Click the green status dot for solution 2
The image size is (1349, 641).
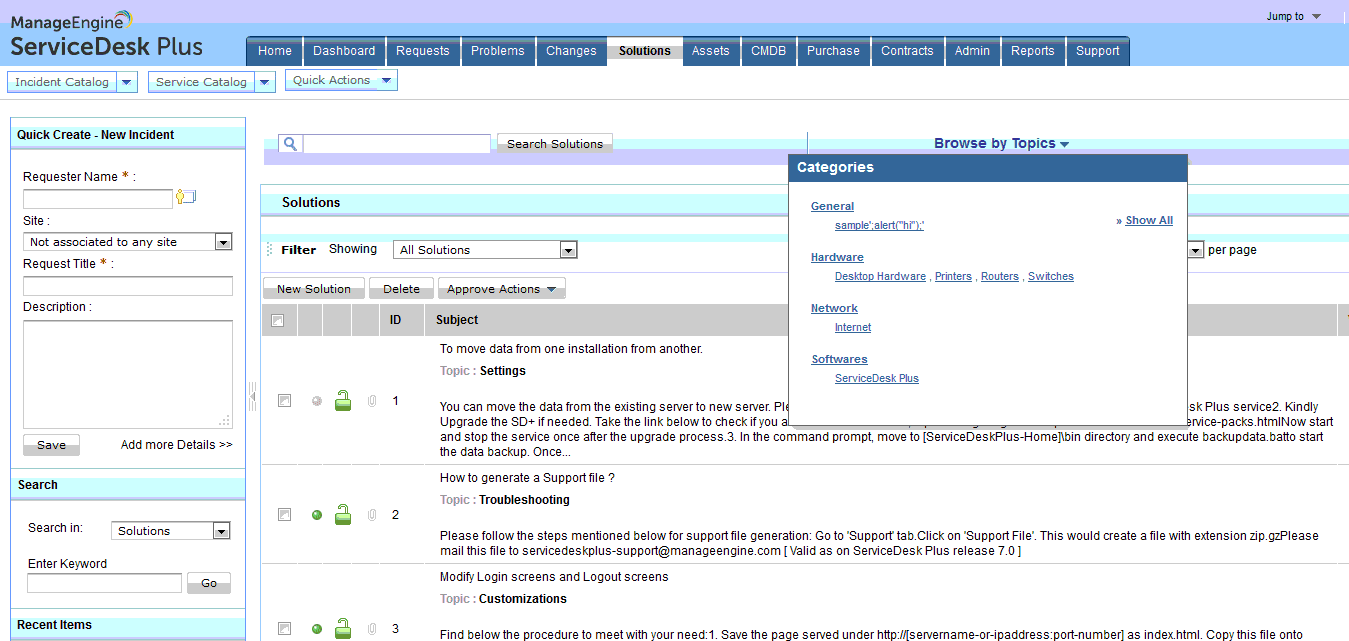(317, 515)
